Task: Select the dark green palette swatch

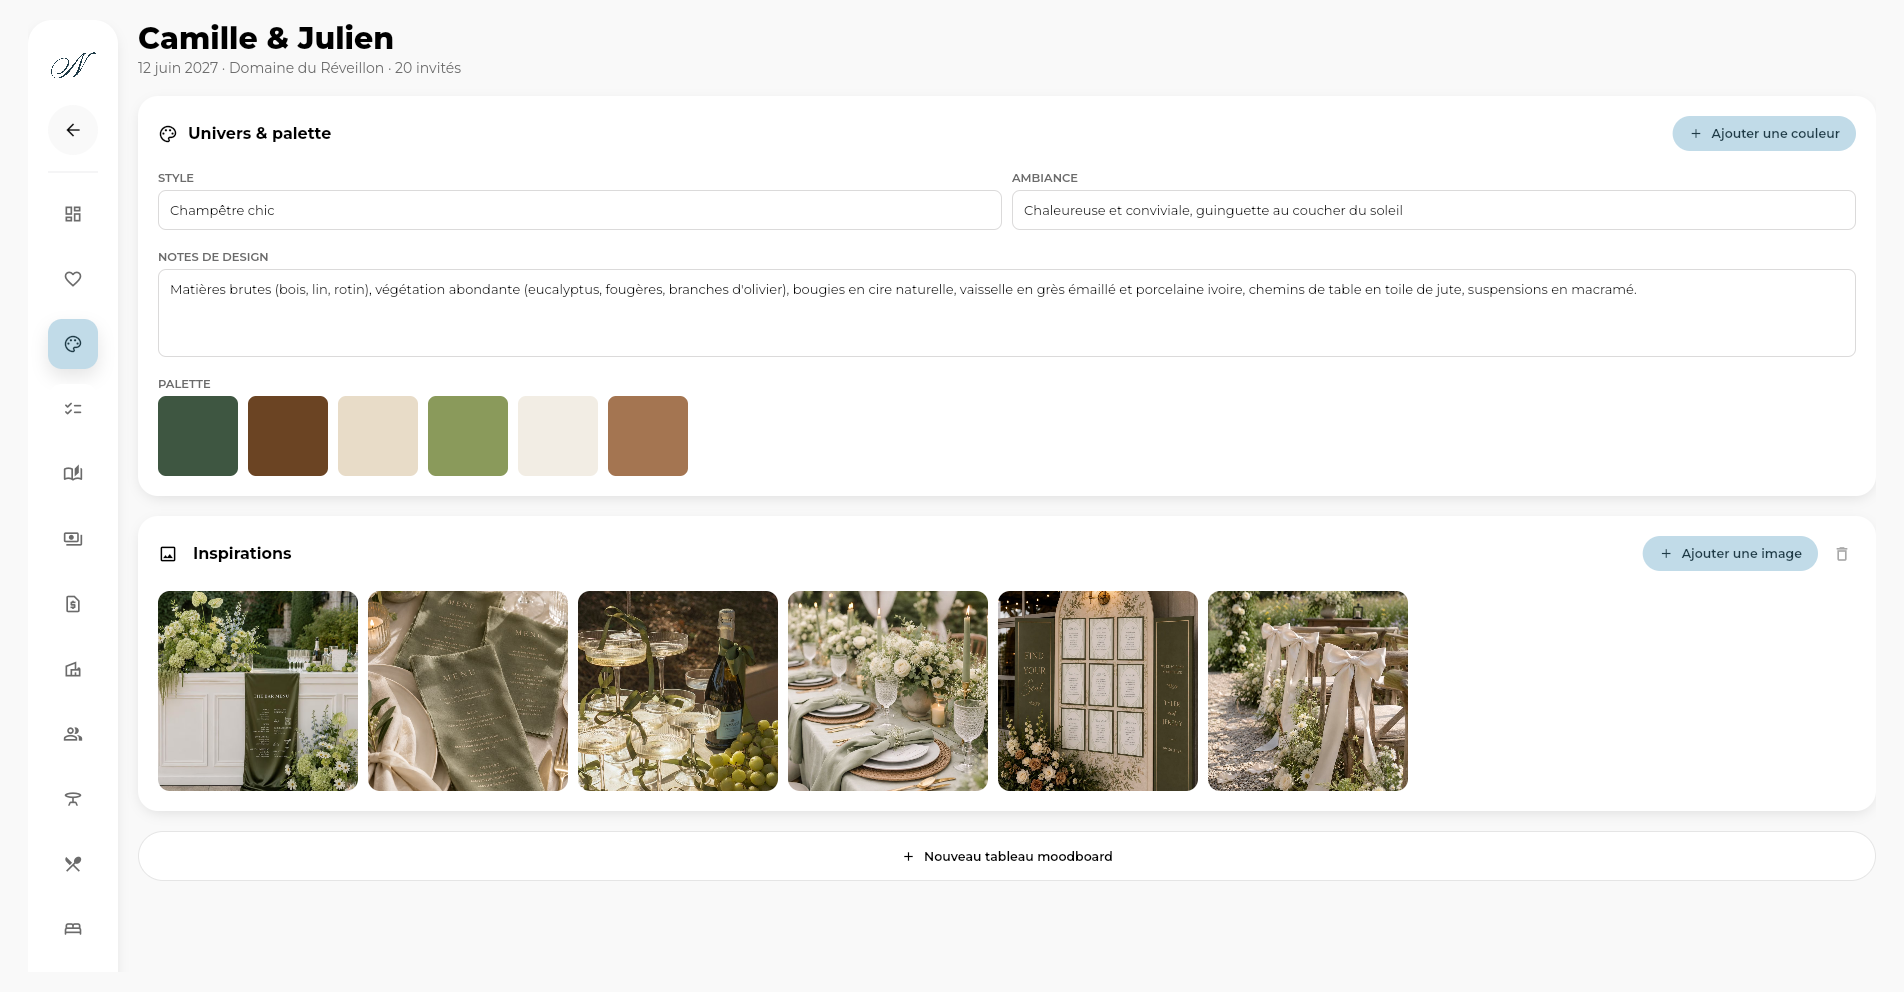Action: 198,436
